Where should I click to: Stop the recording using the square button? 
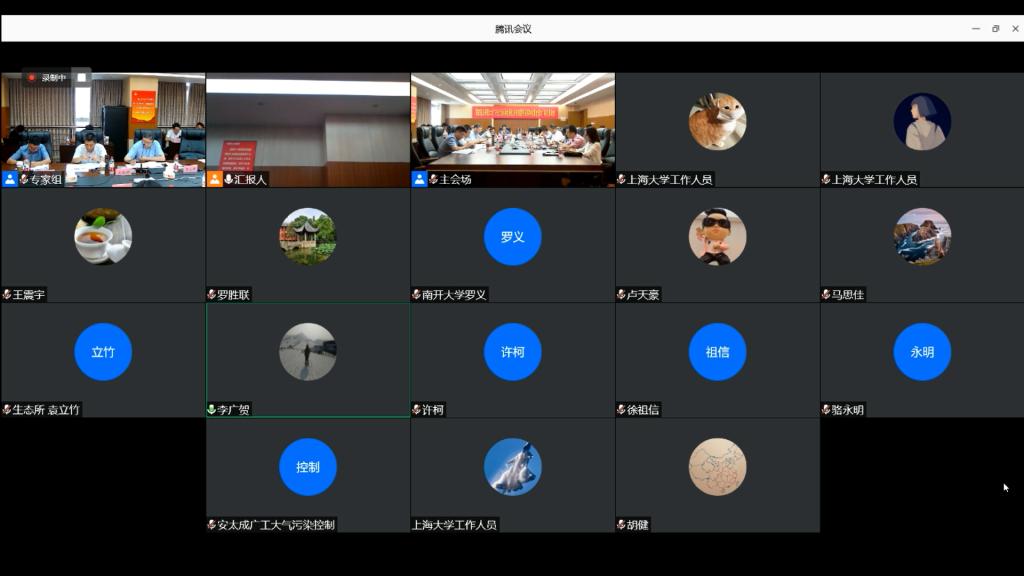click(82, 77)
